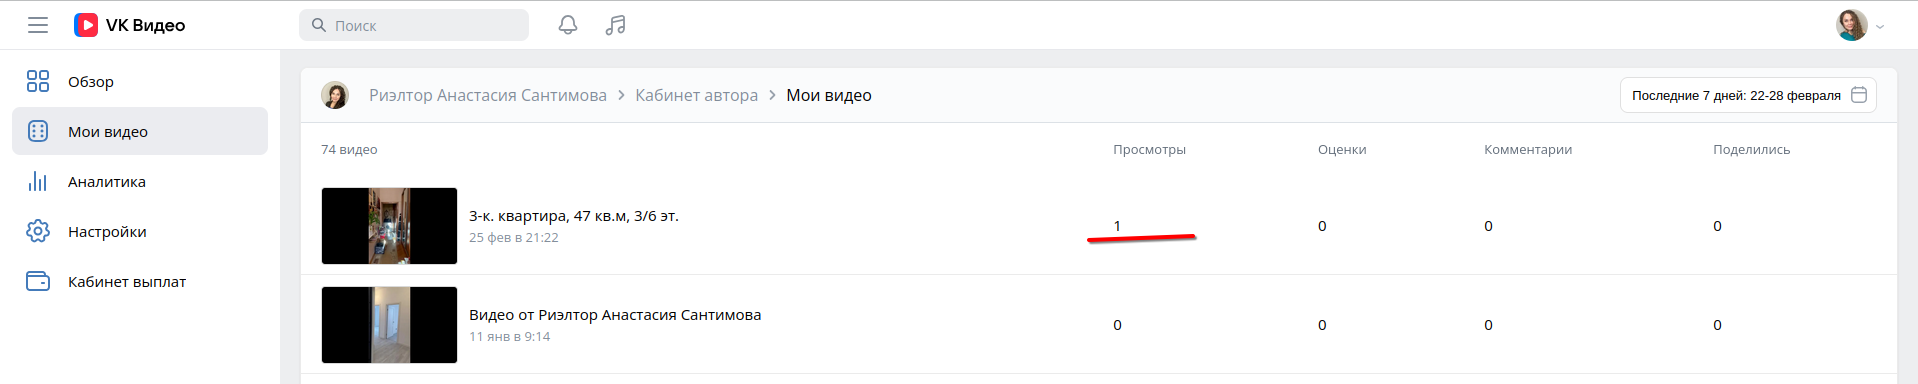Click the 3-к. квартира, 47 кв.м title
This screenshot has width=1918, height=384.
(x=574, y=216)
